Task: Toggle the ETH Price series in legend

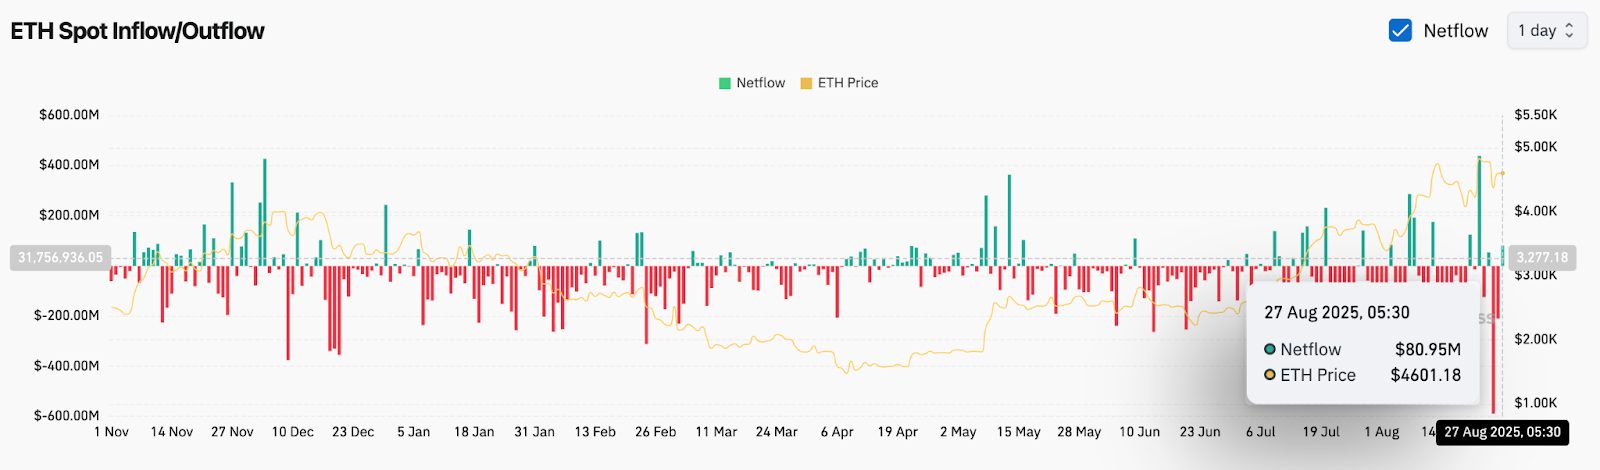Action: pos(839,83)
